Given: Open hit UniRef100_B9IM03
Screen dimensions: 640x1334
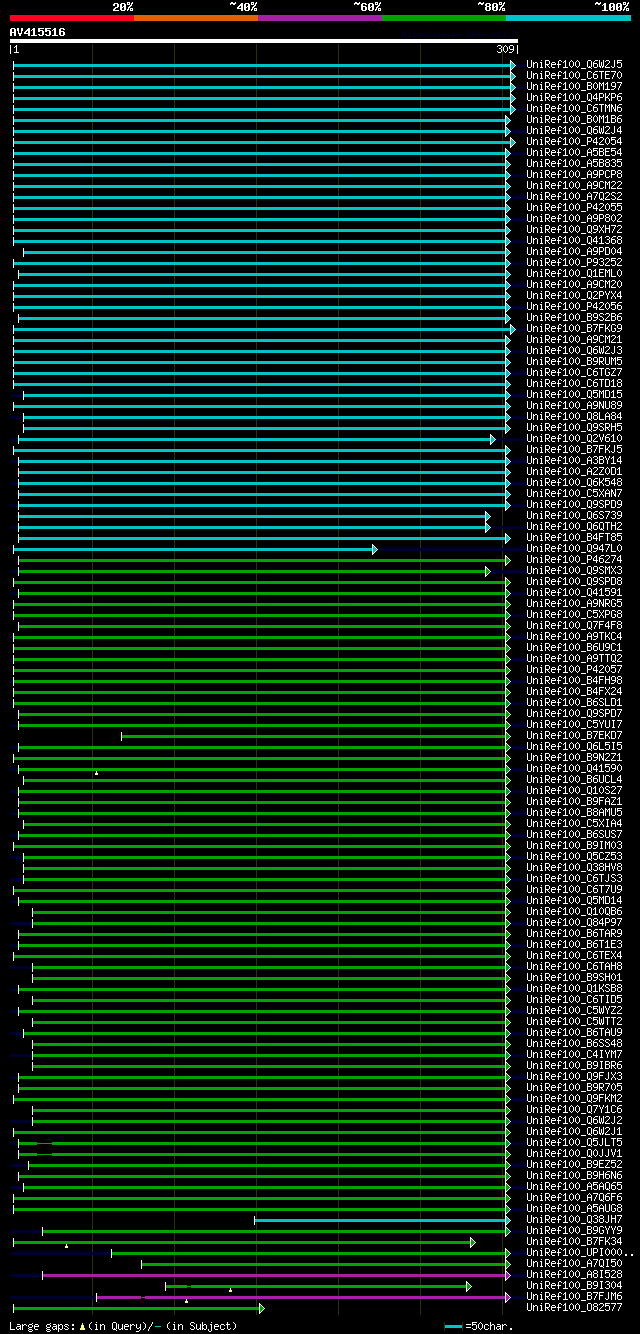Looking at the screenshot, I should click(574, 845).
